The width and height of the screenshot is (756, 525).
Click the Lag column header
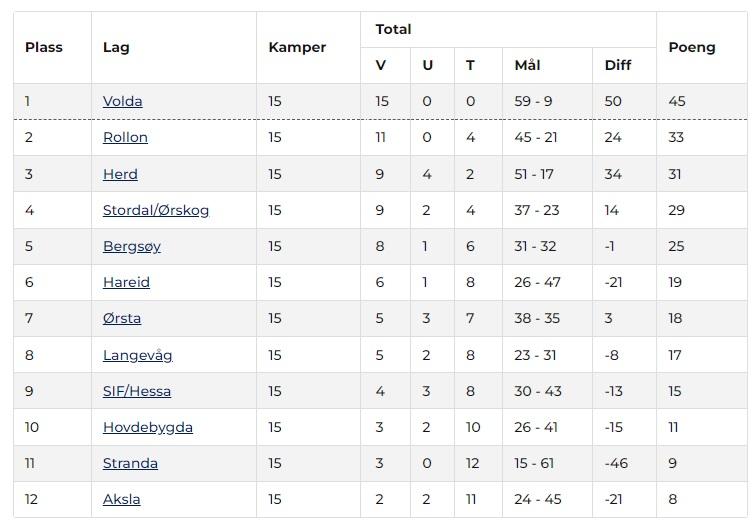click(x=116, y=47)
